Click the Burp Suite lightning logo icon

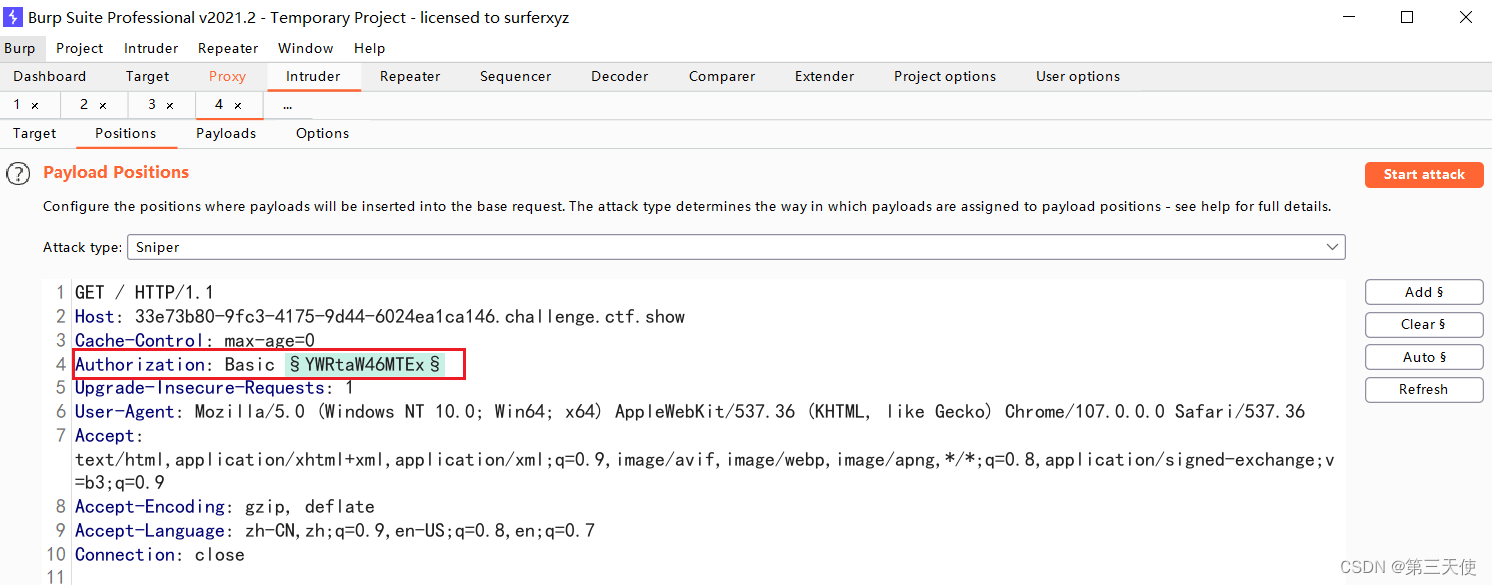(x=14, y=17)
